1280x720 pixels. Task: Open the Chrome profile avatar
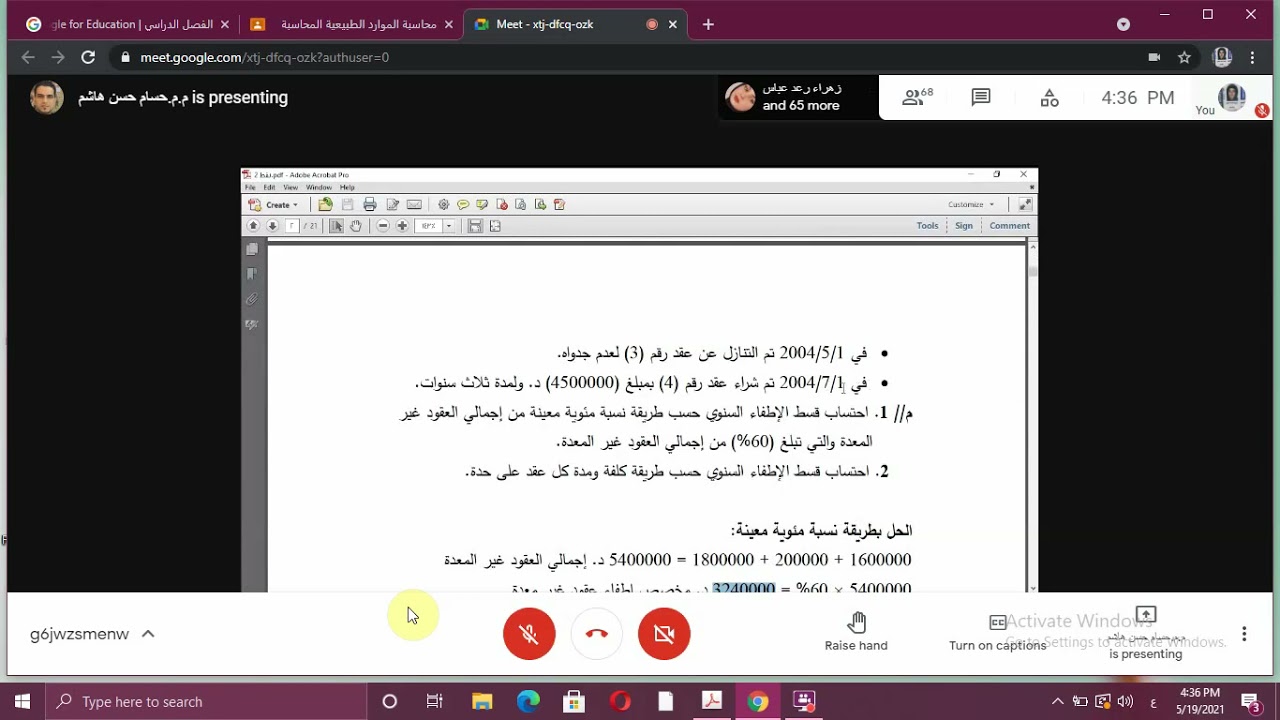coord(1221,58)
